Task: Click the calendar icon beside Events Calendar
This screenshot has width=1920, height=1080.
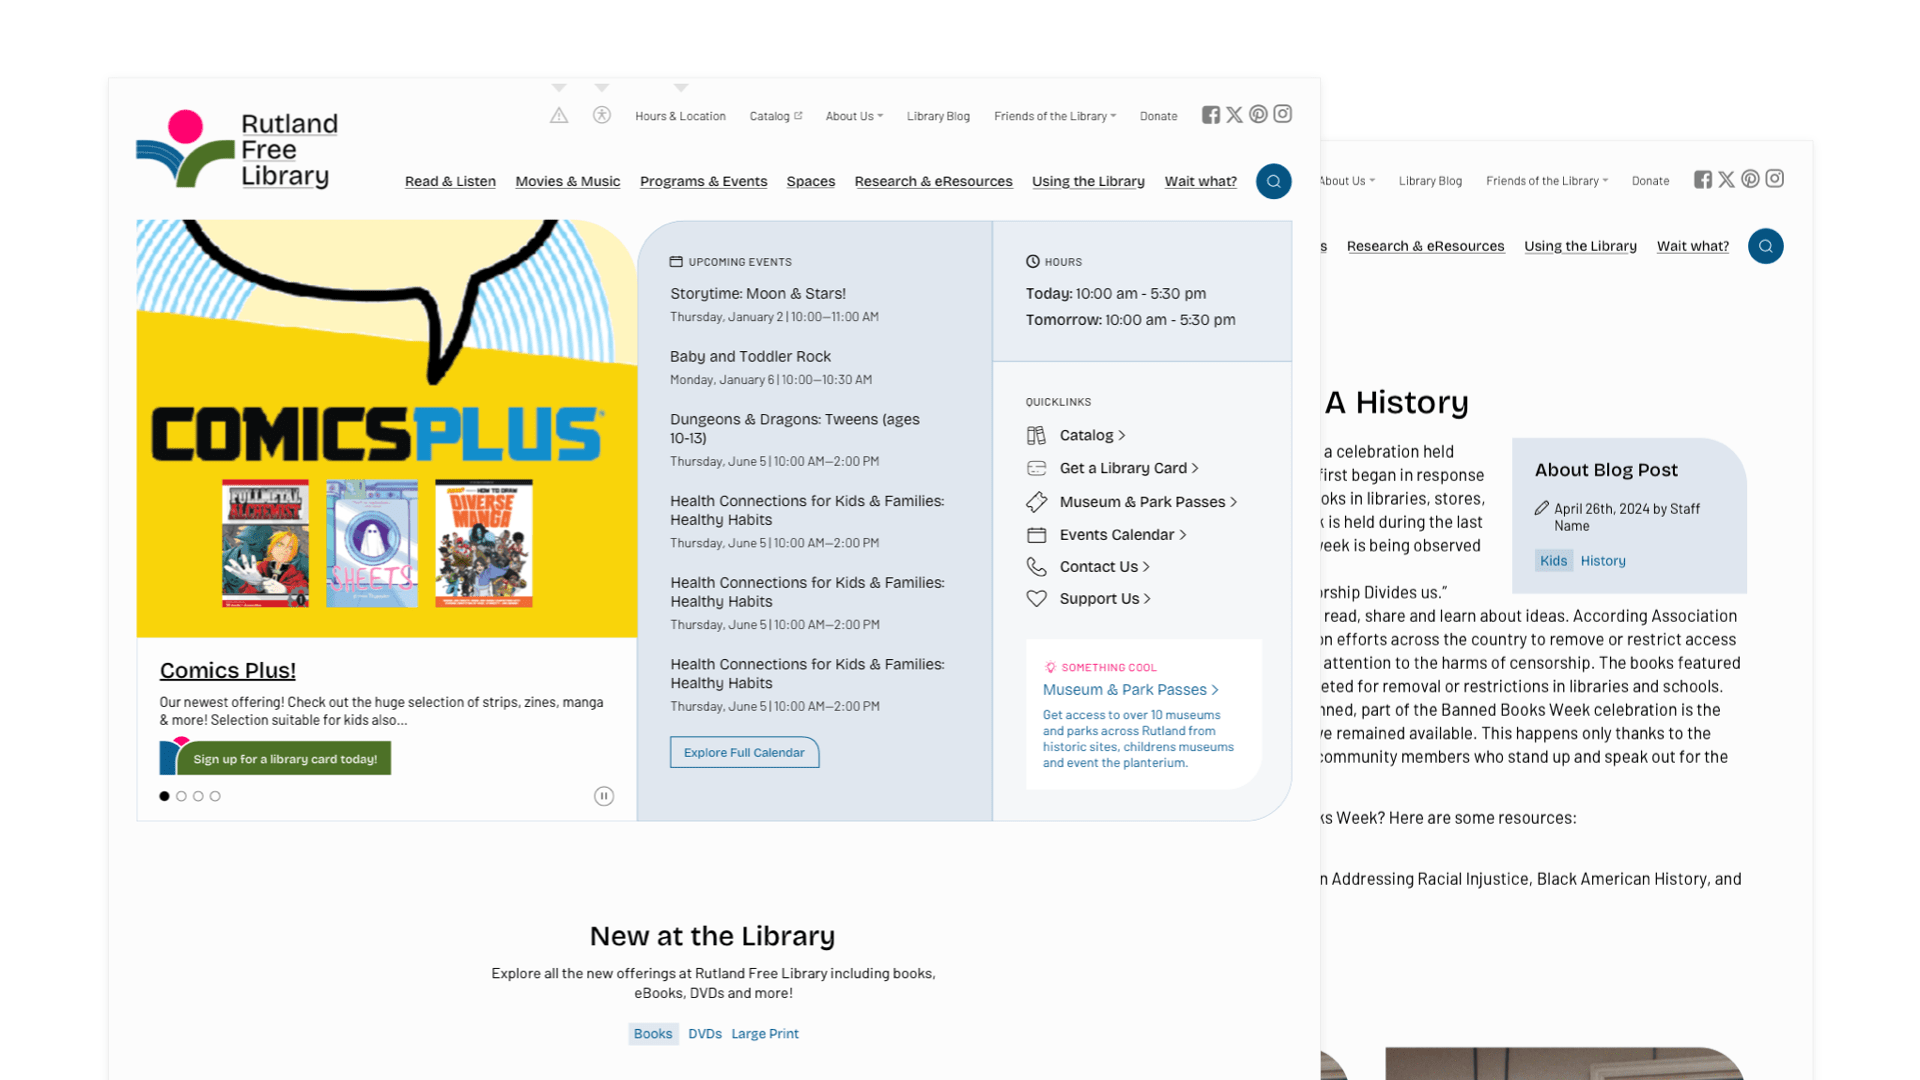Action: pos(1036,535)
